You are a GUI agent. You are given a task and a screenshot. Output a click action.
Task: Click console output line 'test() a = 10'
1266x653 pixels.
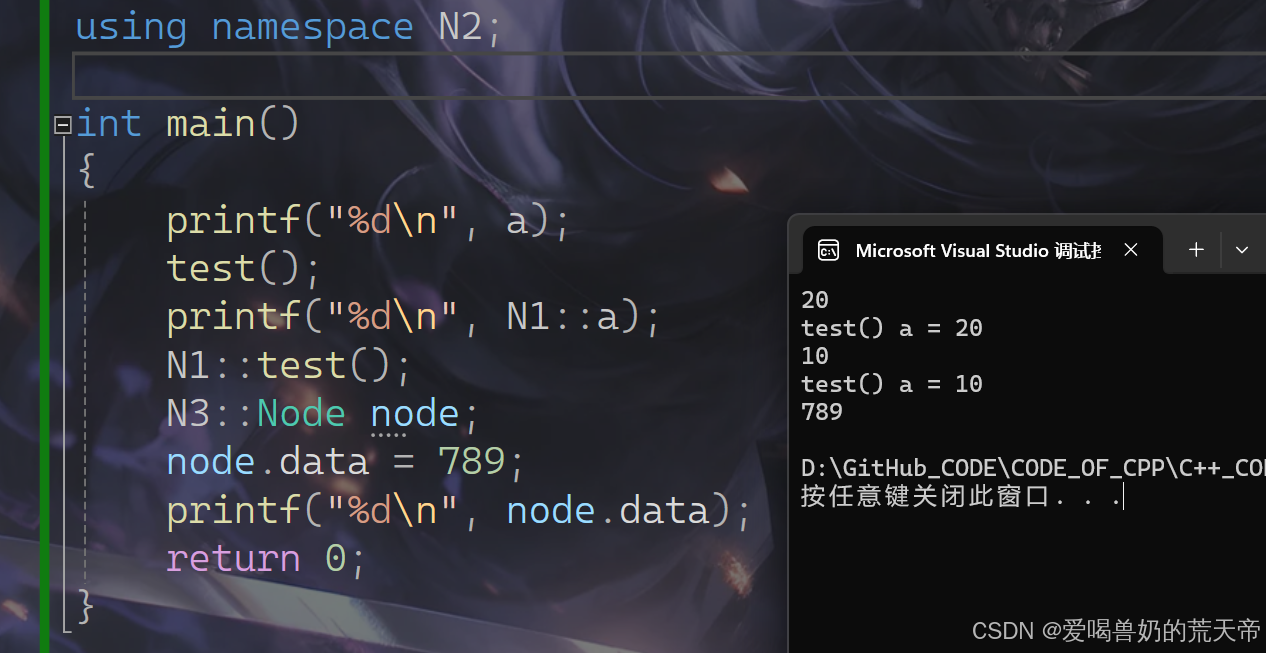[x=892, y=384]
